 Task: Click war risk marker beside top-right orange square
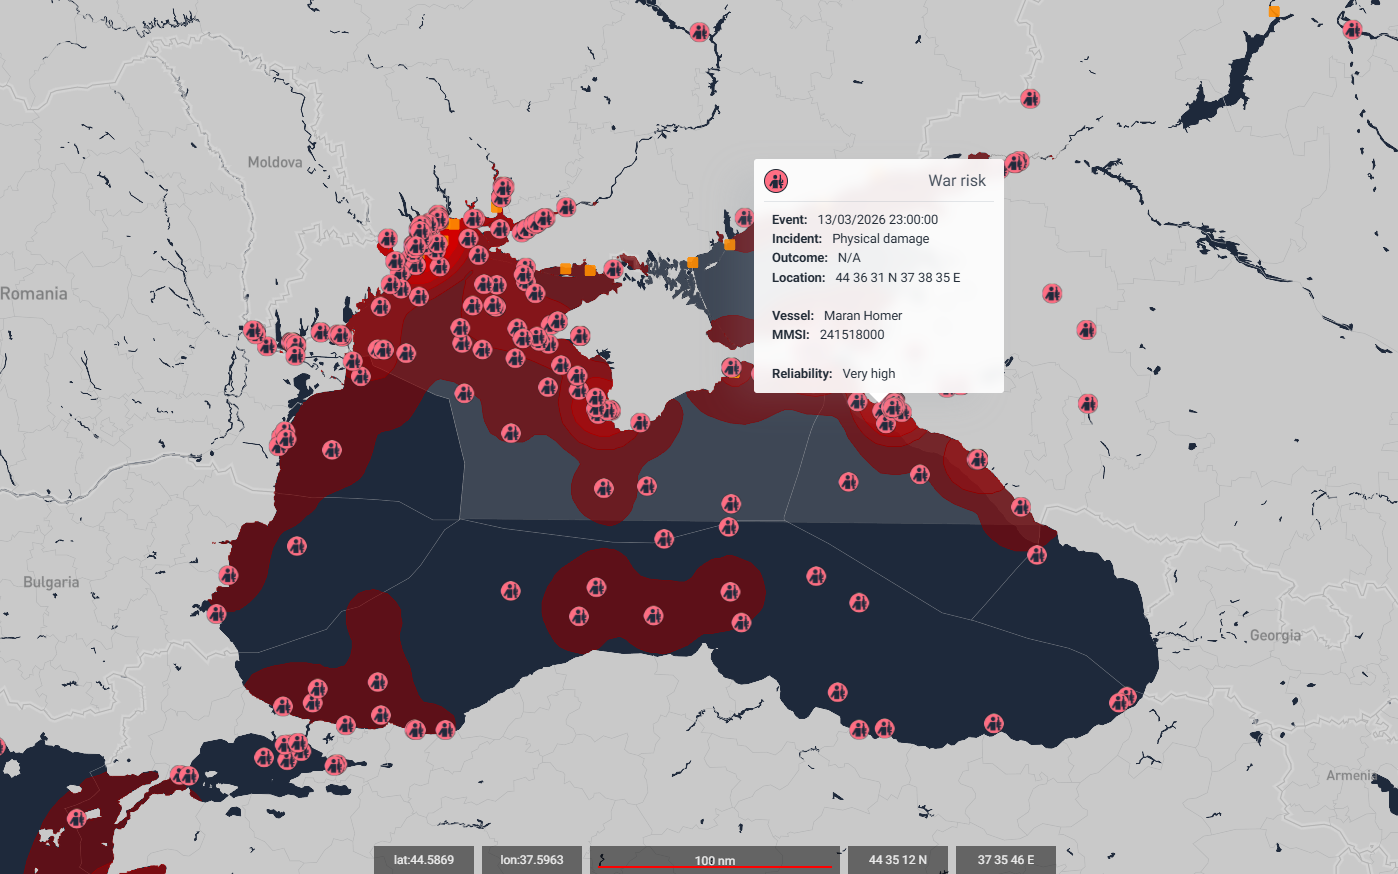[1352, 30]
